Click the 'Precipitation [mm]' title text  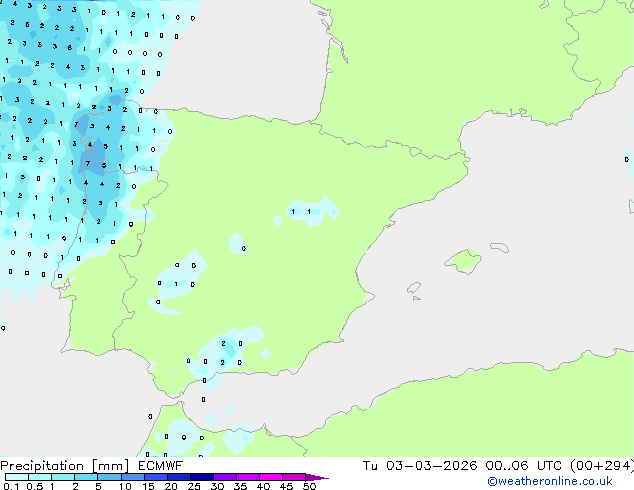[x=65, y=466]
